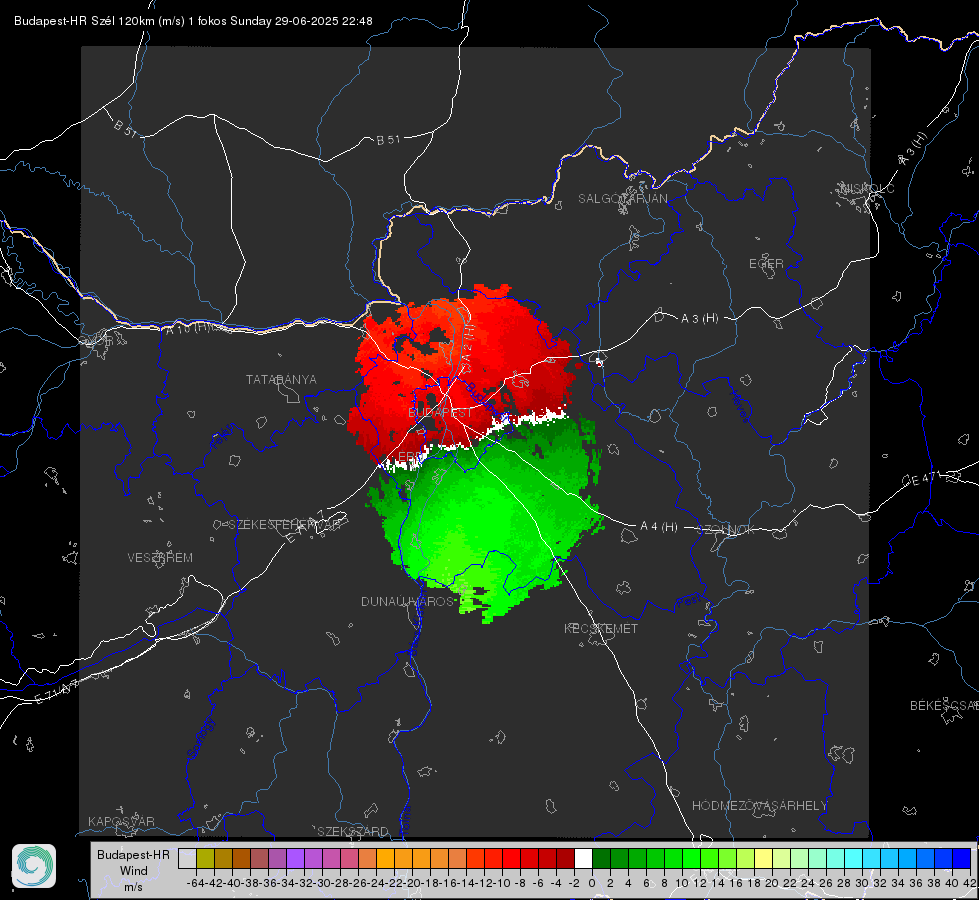979x900 pixels.
Task: Click the white zero-velocity band across the radar echo
Action: [473, 442]
